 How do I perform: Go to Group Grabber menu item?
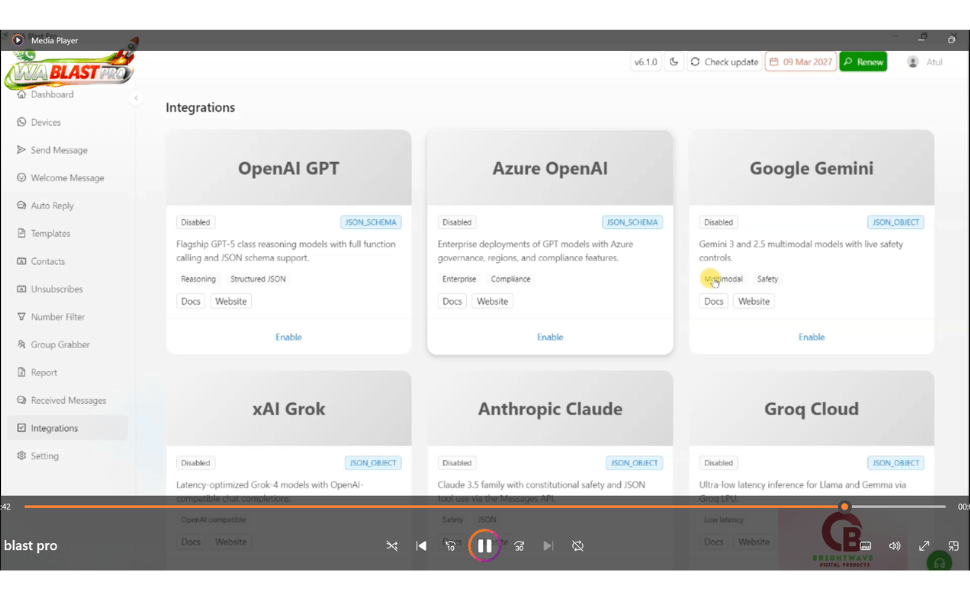(60, 345)
